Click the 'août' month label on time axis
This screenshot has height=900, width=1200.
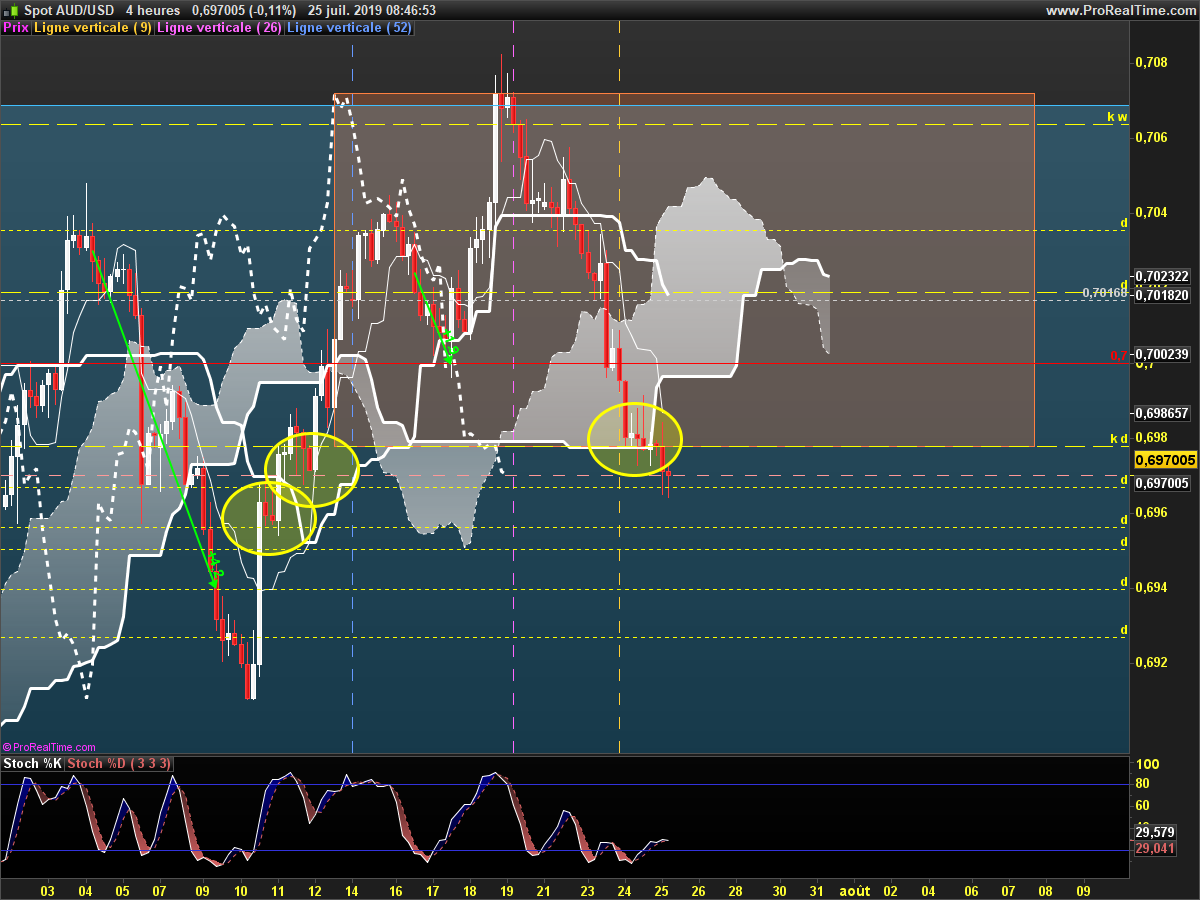tap(853, 889)
